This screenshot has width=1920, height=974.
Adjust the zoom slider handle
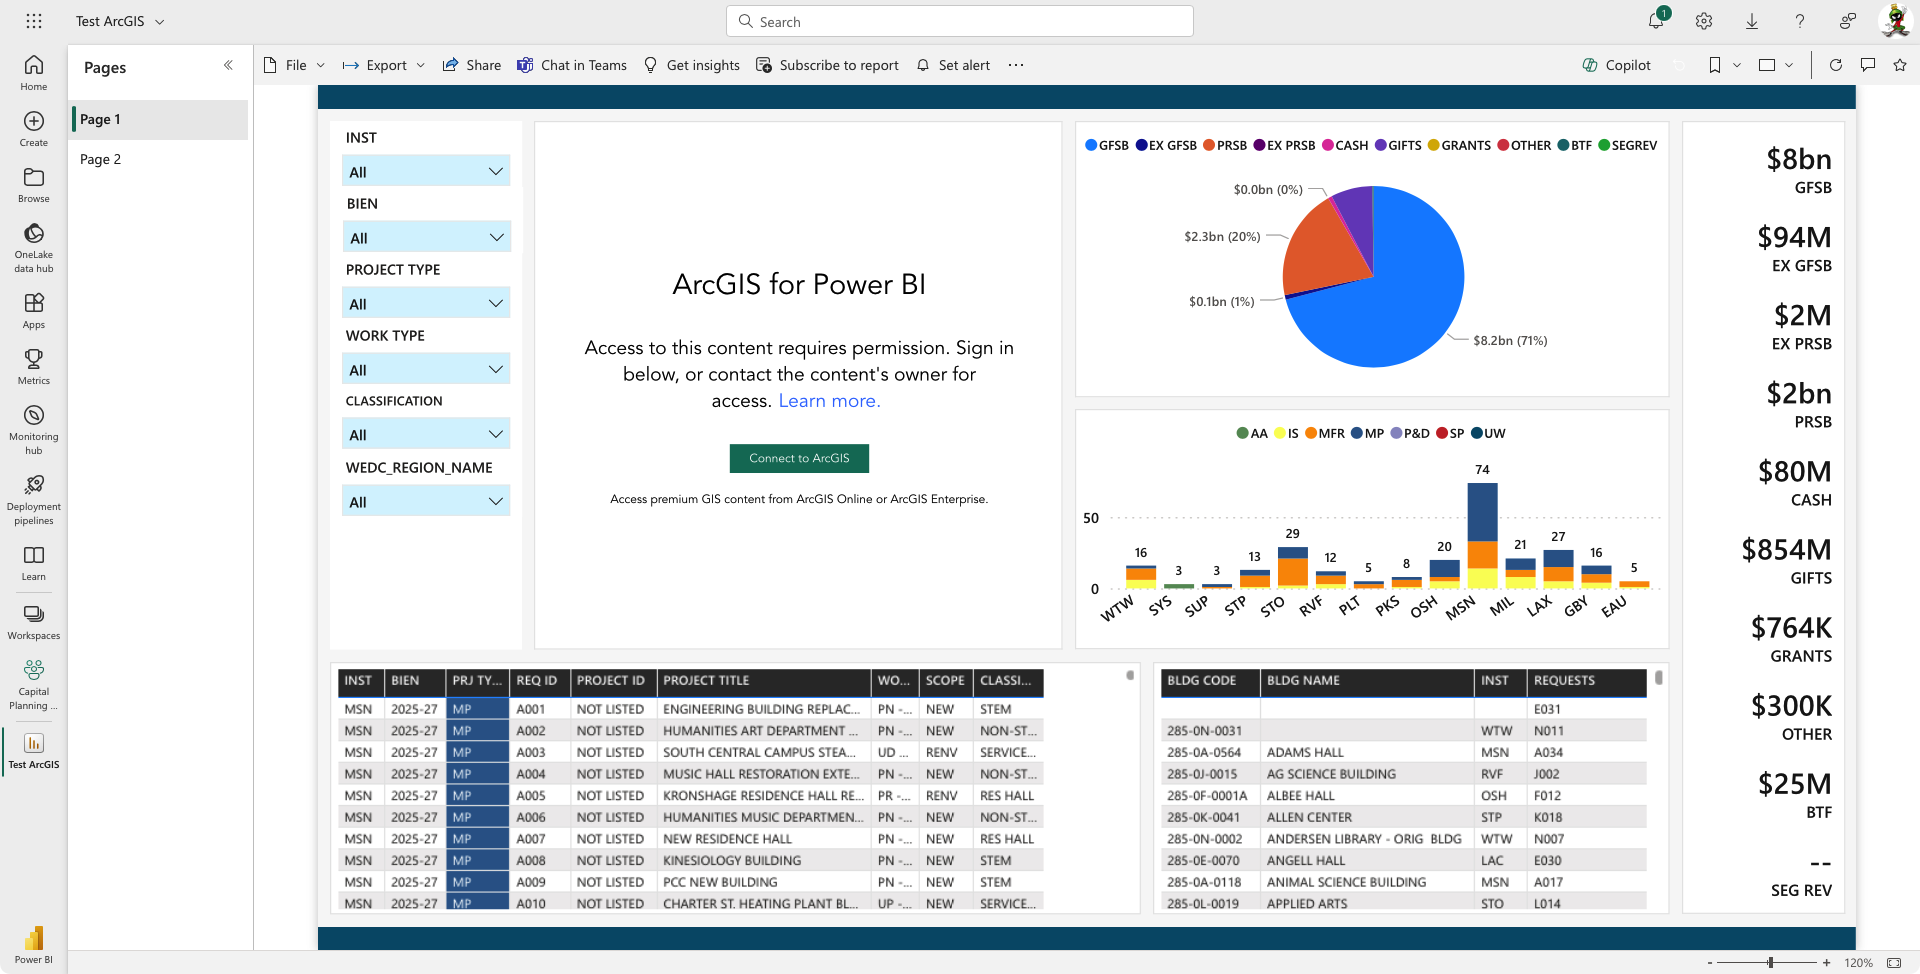click(1770, 963)
